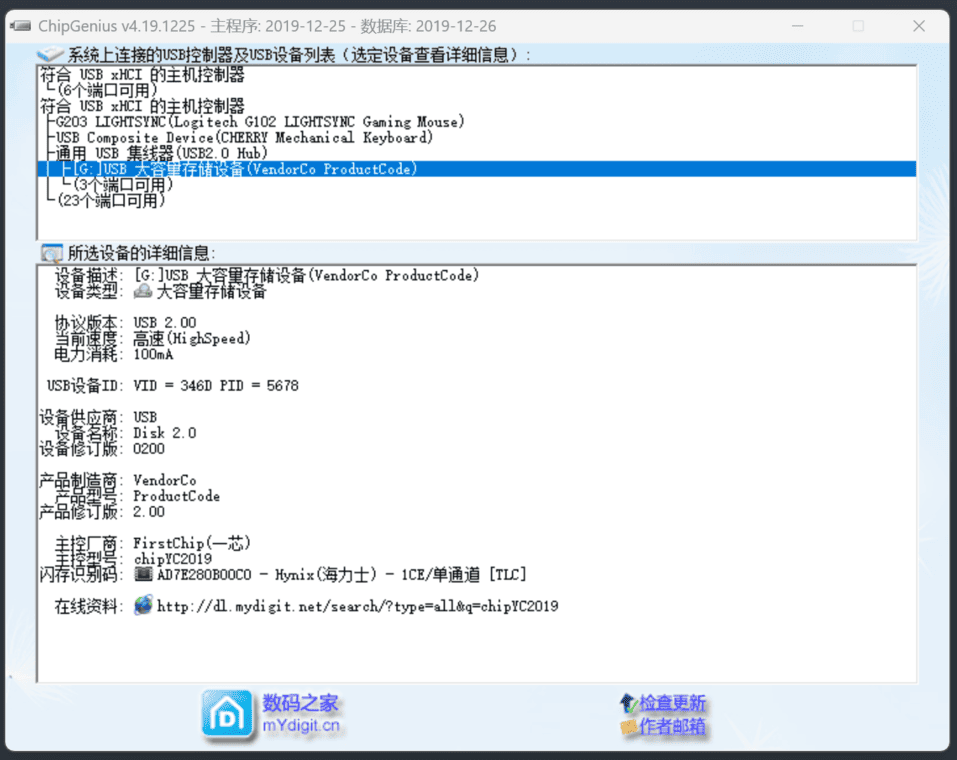Click the 作者邮箱 author email link
This screenshot has width=957, height=760.
[673, 726]
